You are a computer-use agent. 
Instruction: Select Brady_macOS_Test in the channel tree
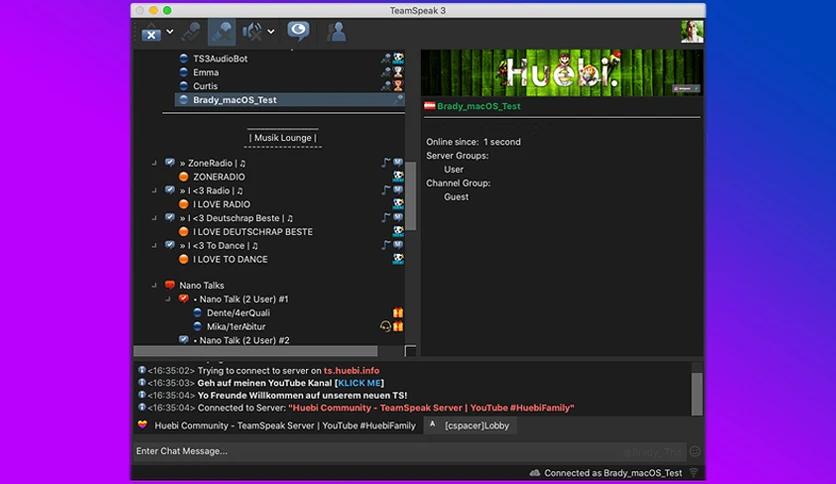[290, 100]
